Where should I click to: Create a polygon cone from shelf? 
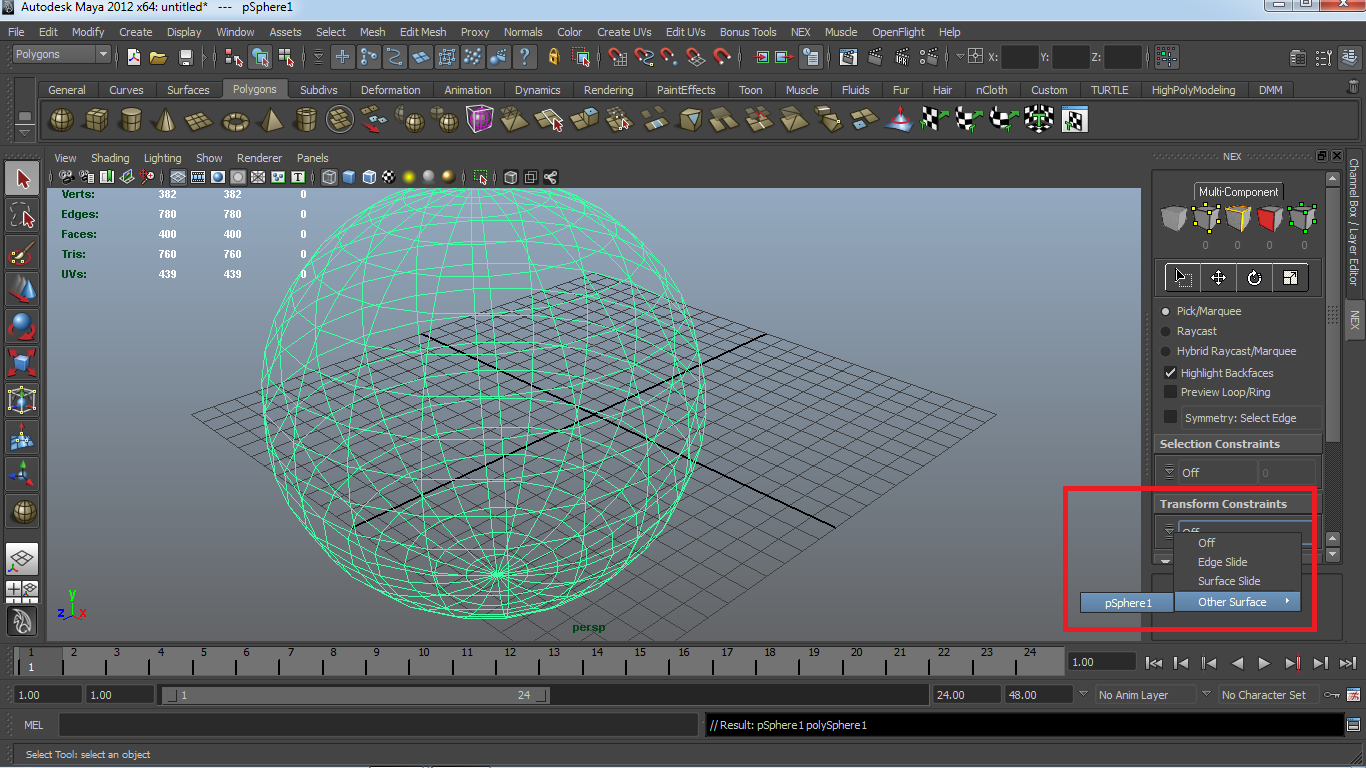coord(165,121)
